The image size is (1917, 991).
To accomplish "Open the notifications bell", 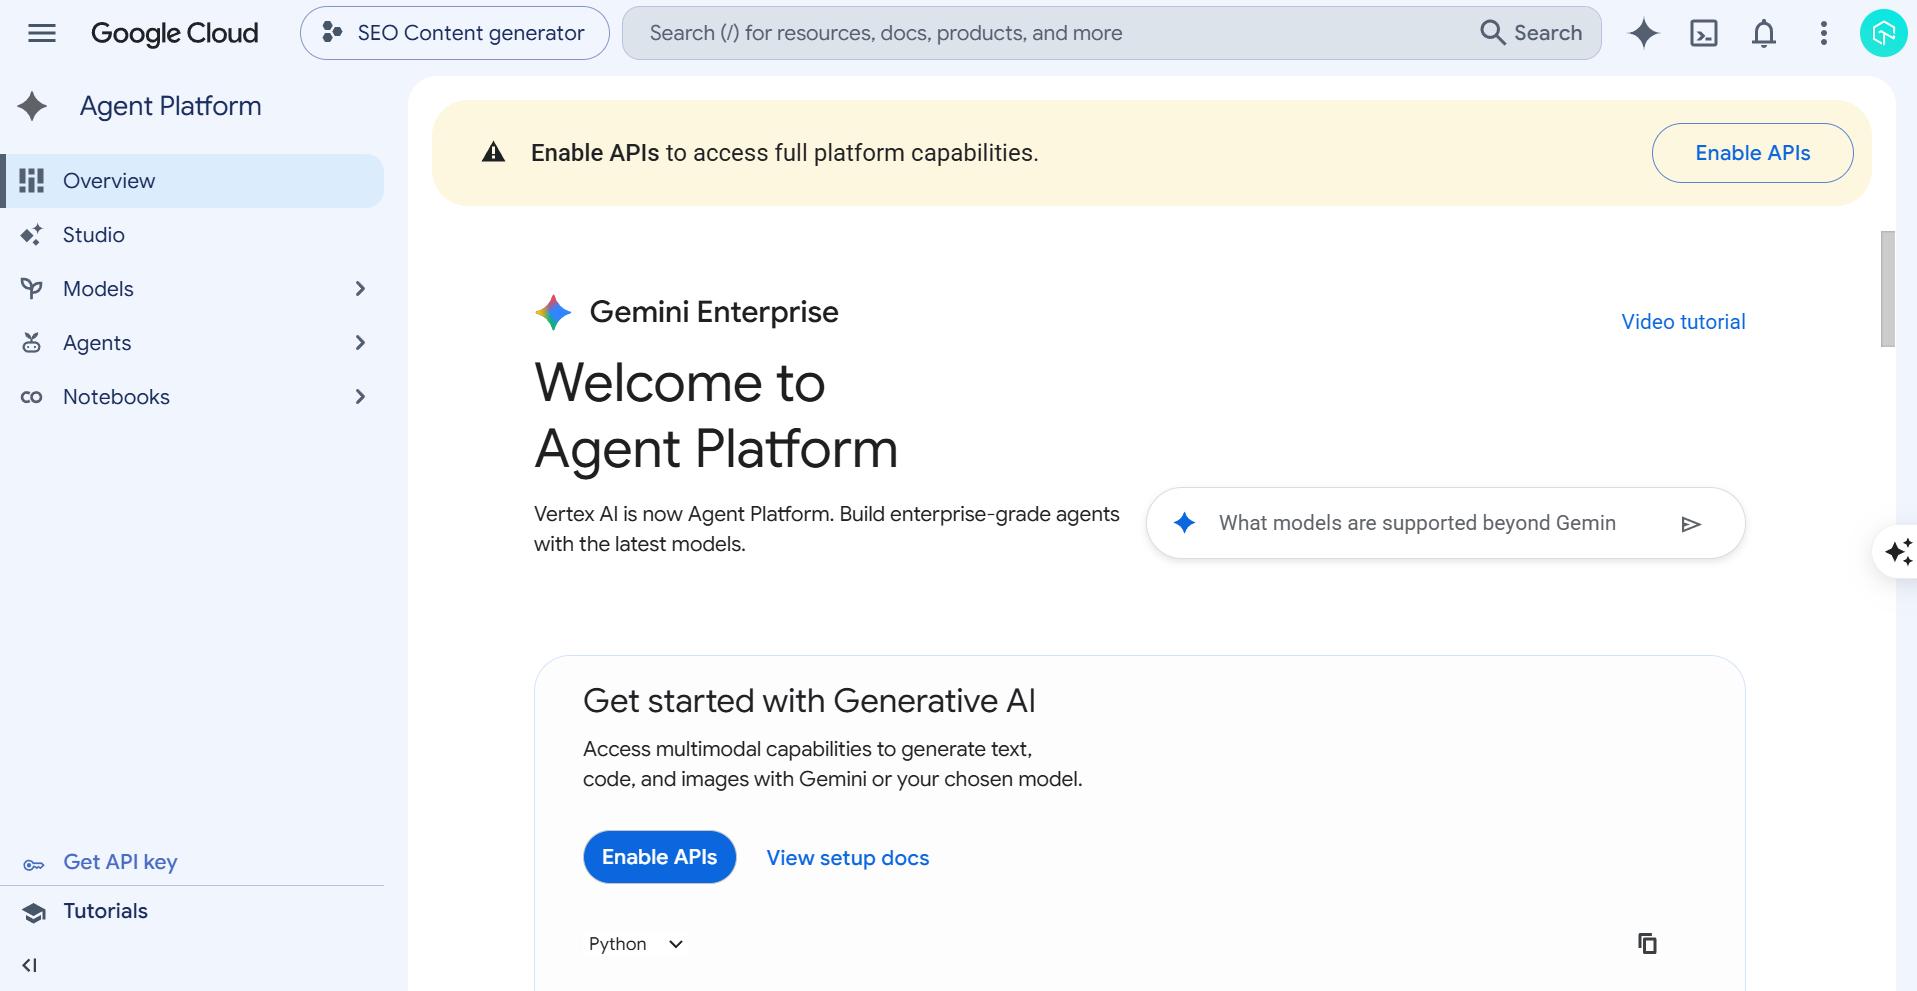I will pyautogui.click(x=1764, y=33).
